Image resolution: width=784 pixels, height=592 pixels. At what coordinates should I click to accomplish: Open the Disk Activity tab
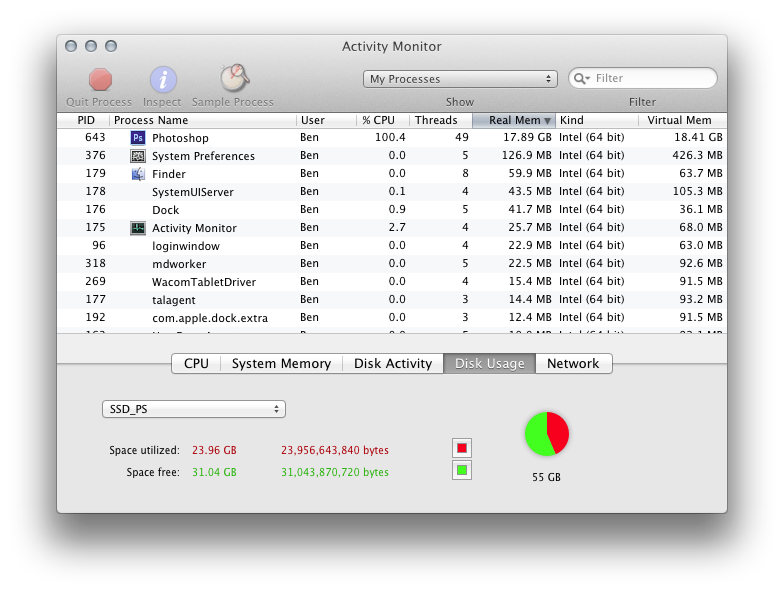[x=393, y=364]
